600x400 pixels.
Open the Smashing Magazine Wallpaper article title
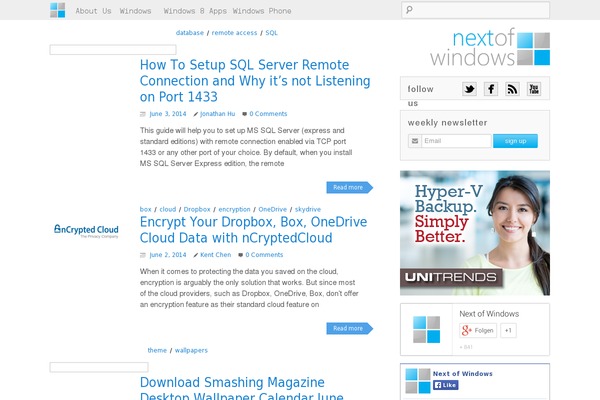(241, 387)
